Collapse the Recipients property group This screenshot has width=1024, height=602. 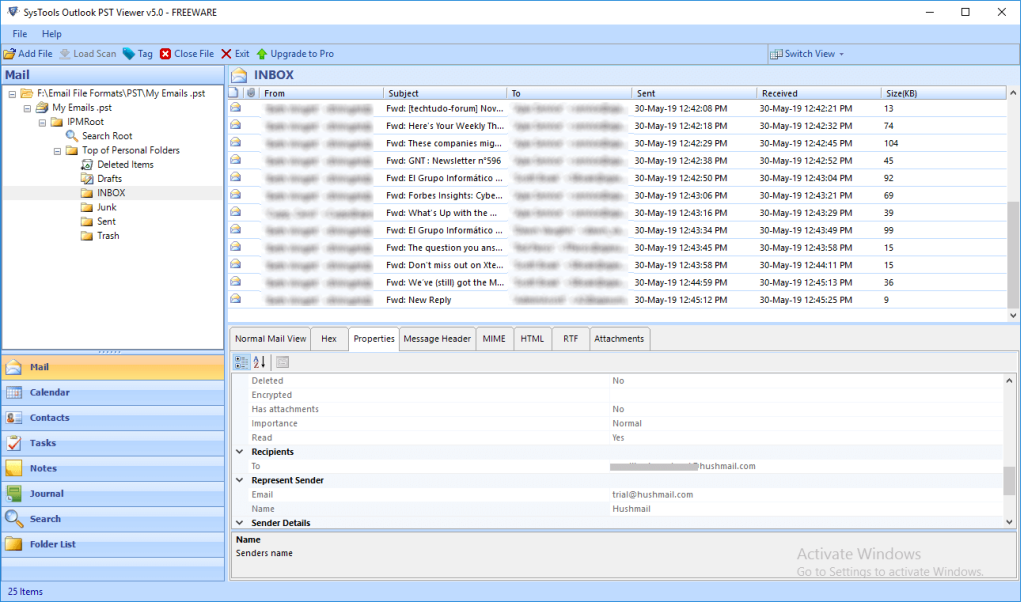240,452
